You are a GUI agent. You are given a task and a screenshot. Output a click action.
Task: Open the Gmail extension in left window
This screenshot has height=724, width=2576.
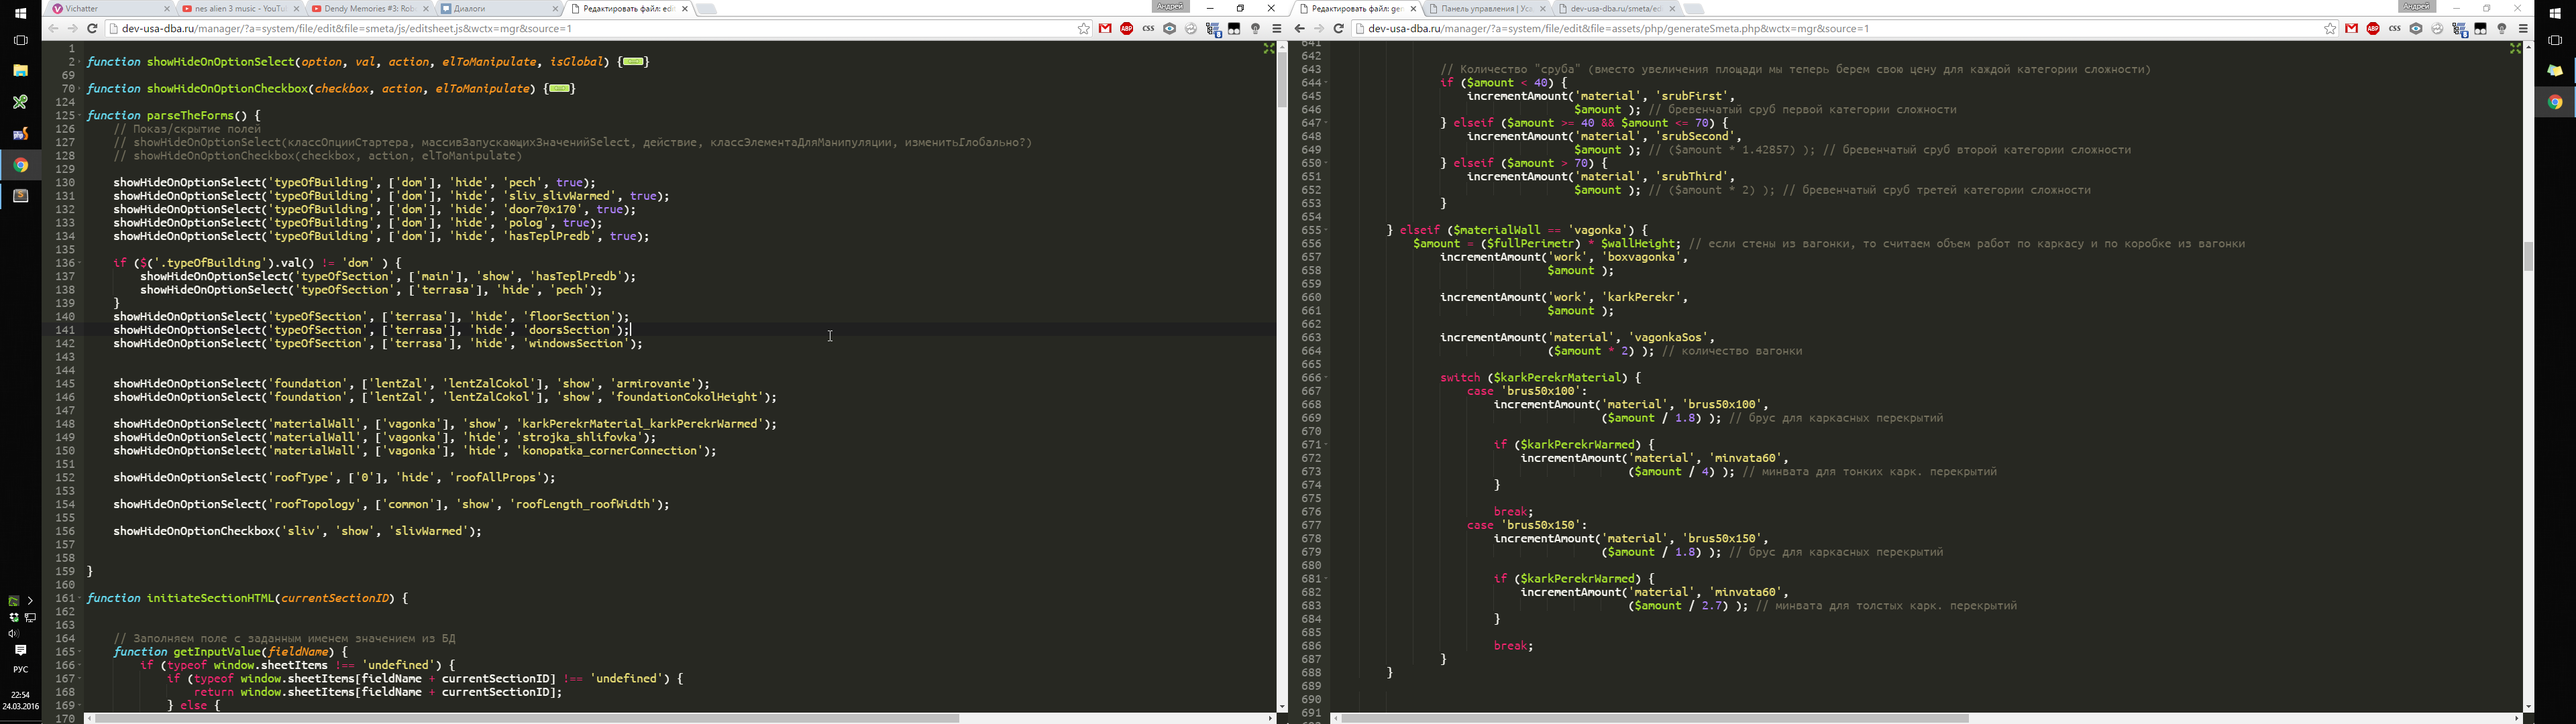pyautogui.click(x=1105, y=29)
